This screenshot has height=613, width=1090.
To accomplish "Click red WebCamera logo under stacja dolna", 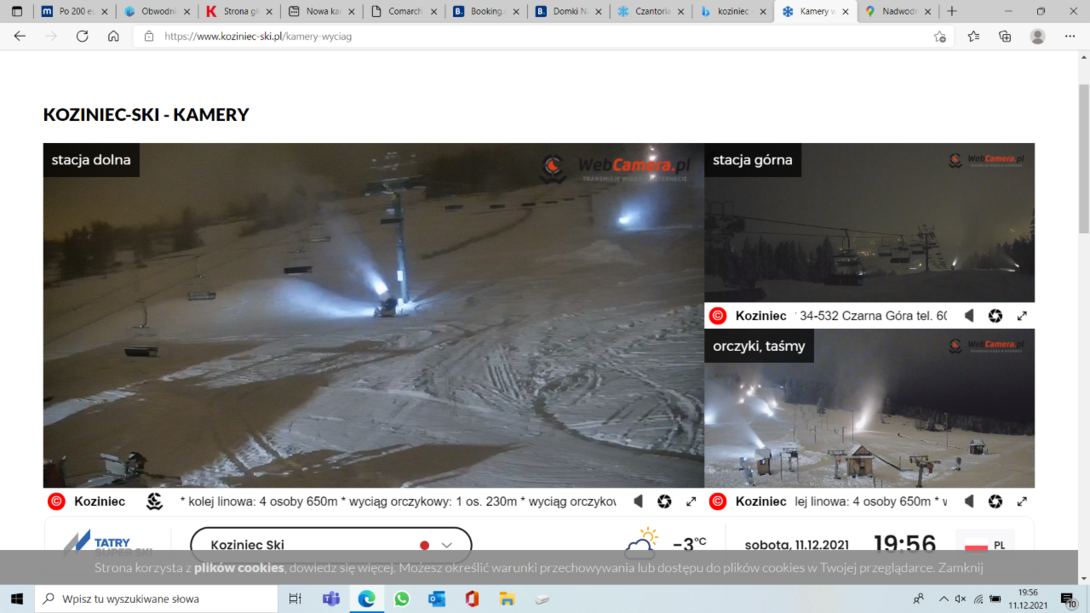I will tap(56, 501).
